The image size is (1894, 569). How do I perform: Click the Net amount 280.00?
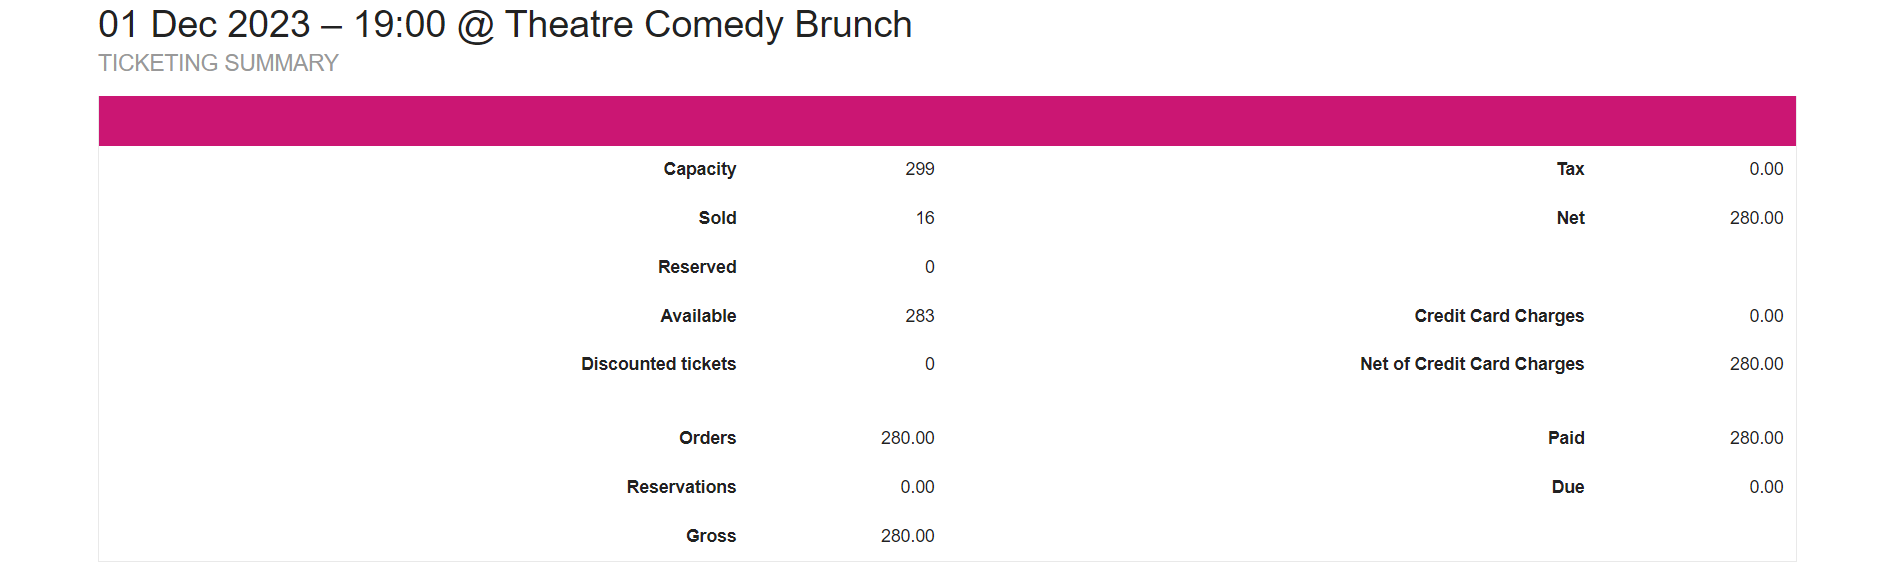click(x=1756, y=218)
